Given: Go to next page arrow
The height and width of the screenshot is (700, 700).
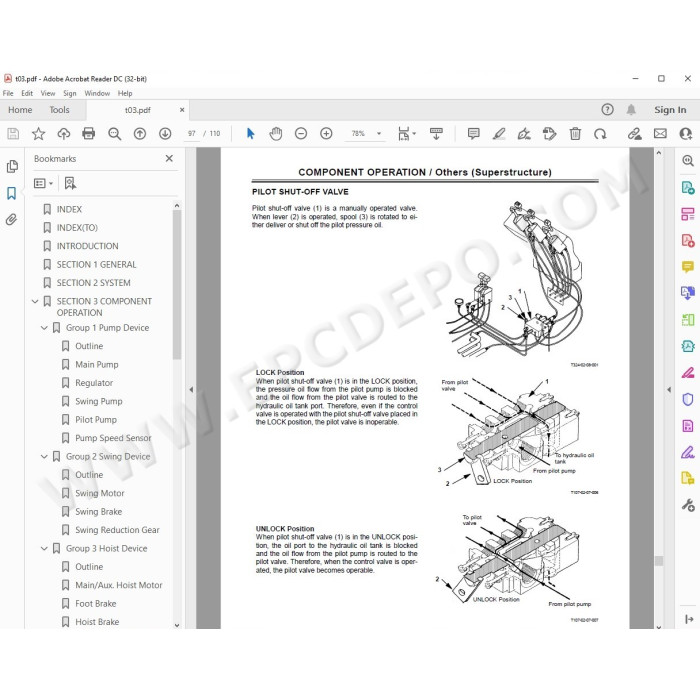Looking at the screenshot, I should 165,133.
